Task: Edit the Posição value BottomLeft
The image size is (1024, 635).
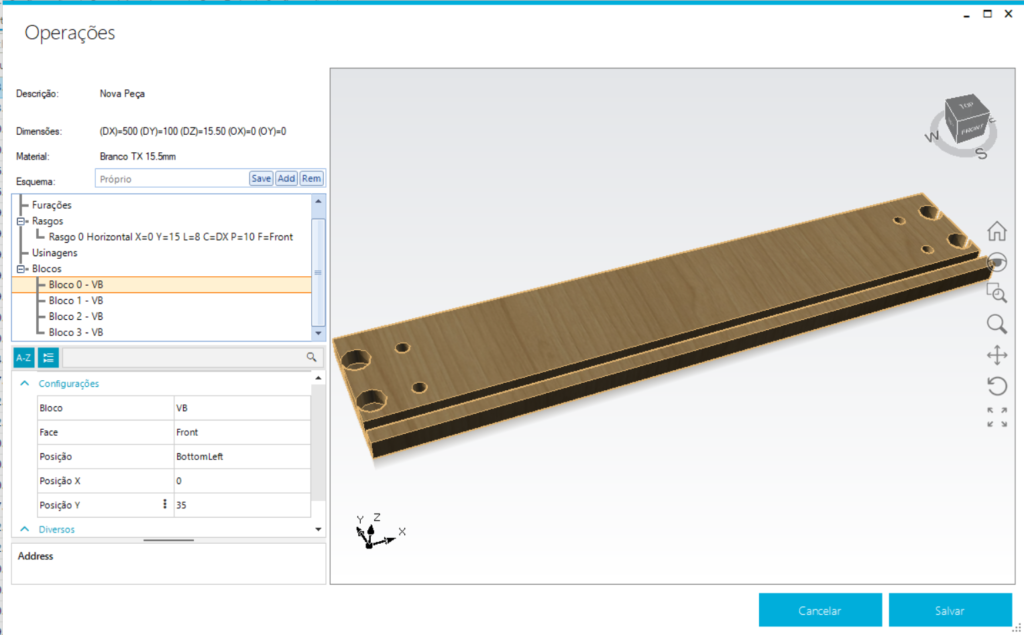Action: click(x=242, y=456)
